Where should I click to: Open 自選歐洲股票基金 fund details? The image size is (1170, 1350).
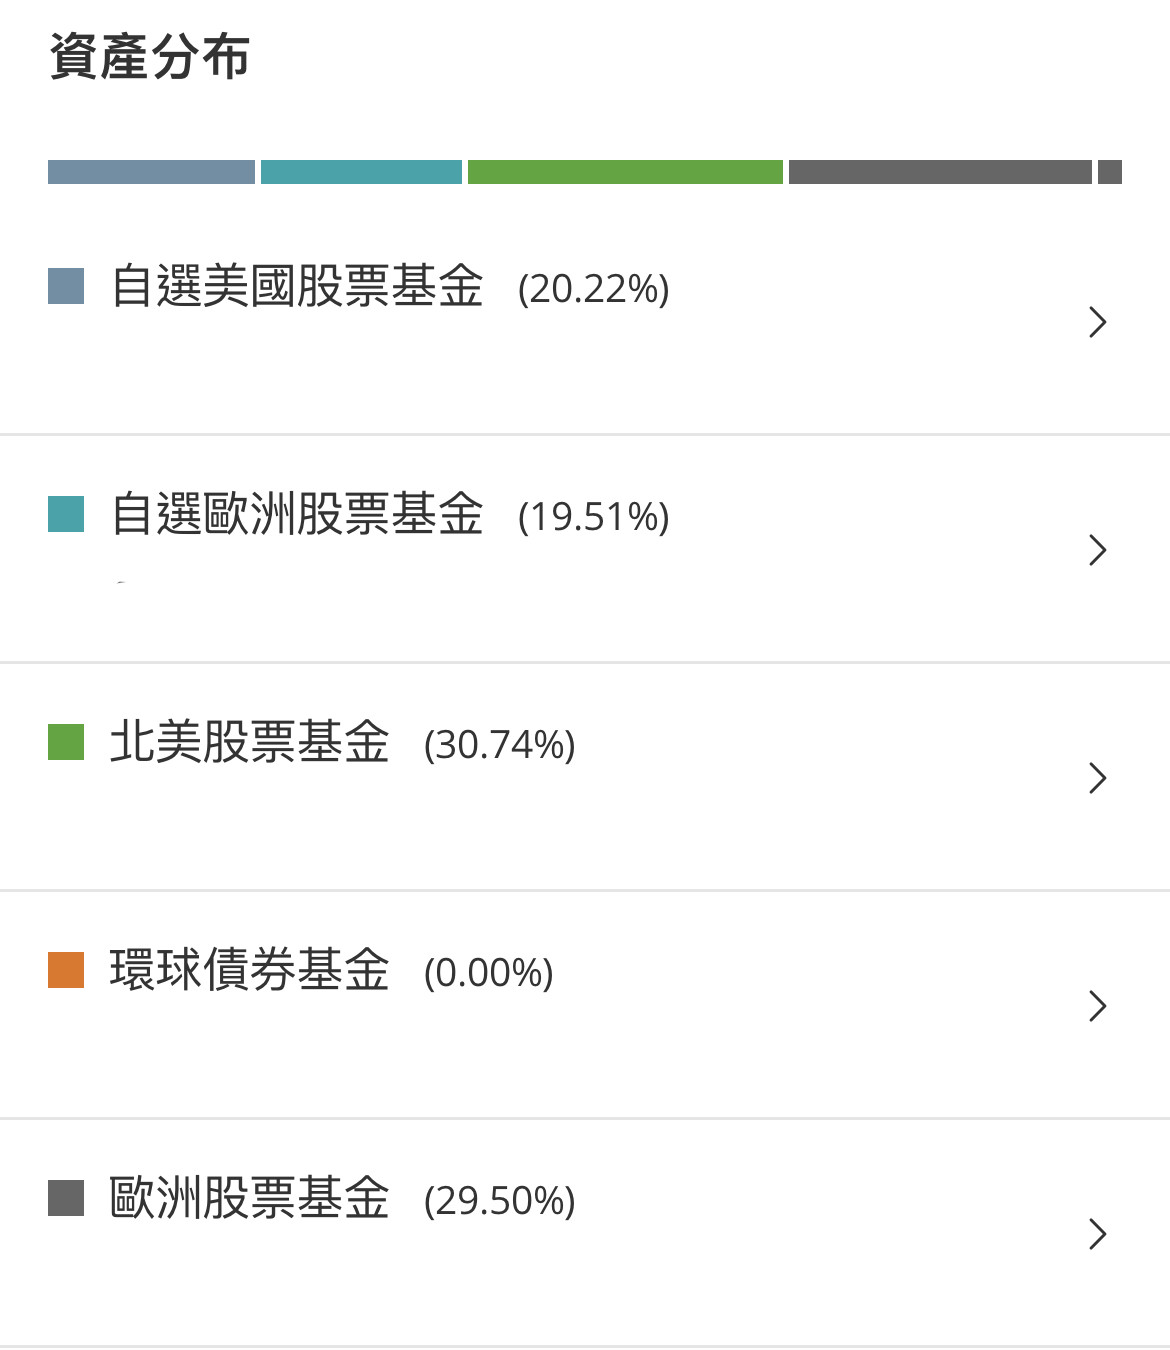[585, 549]
